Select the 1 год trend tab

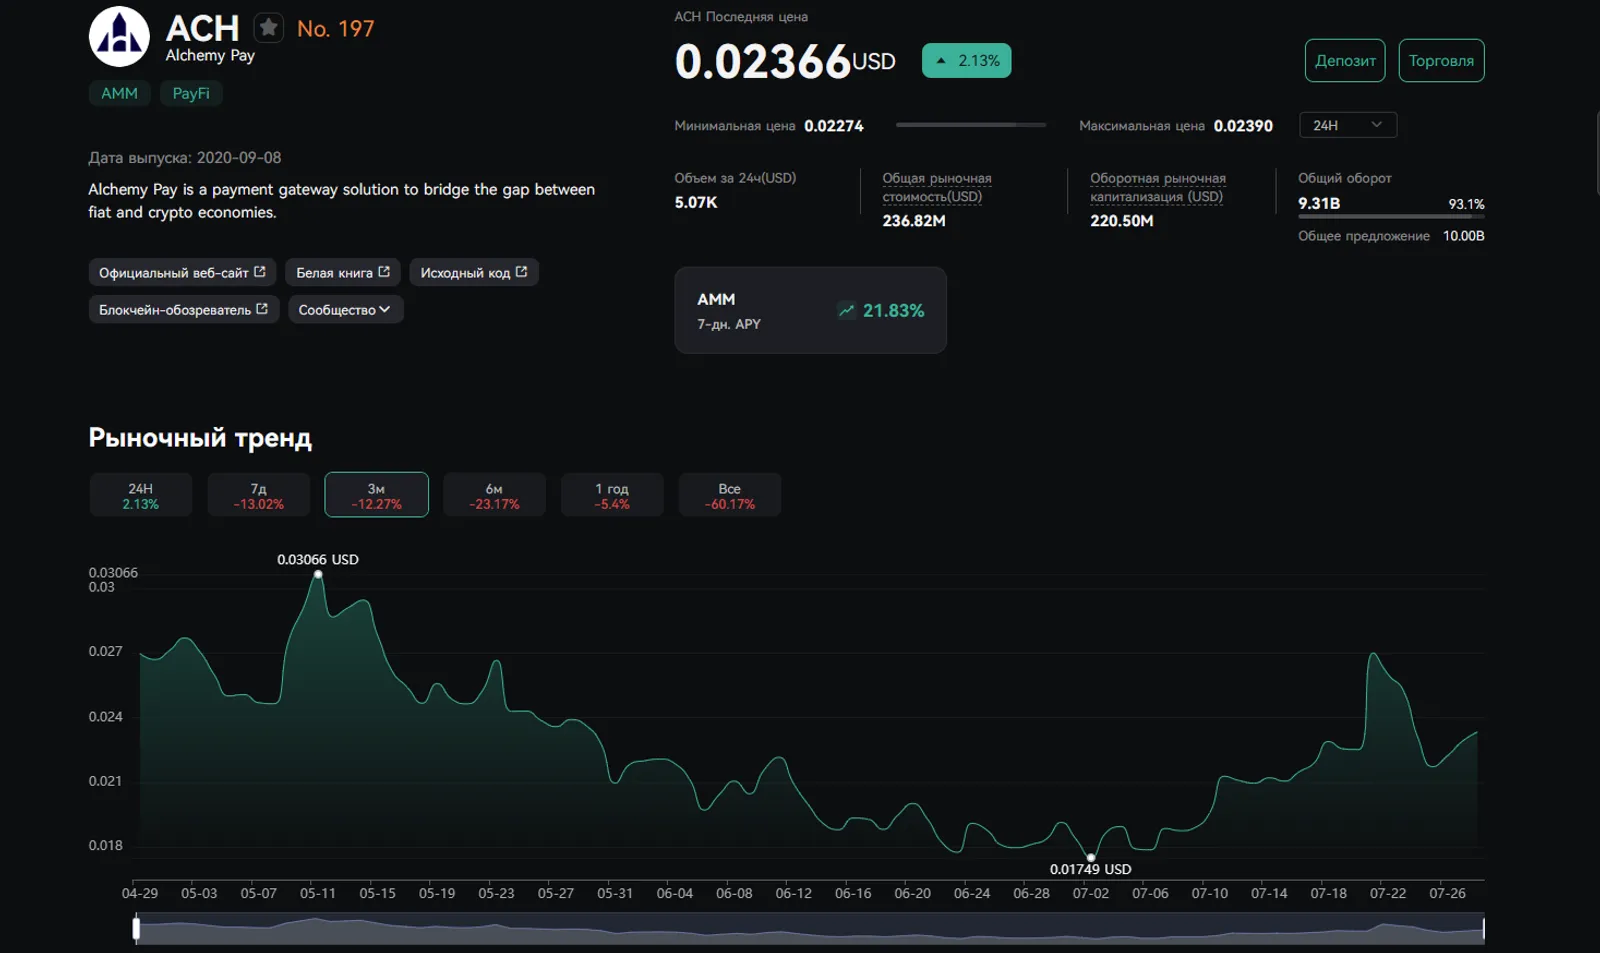click(x=612, y=495)
